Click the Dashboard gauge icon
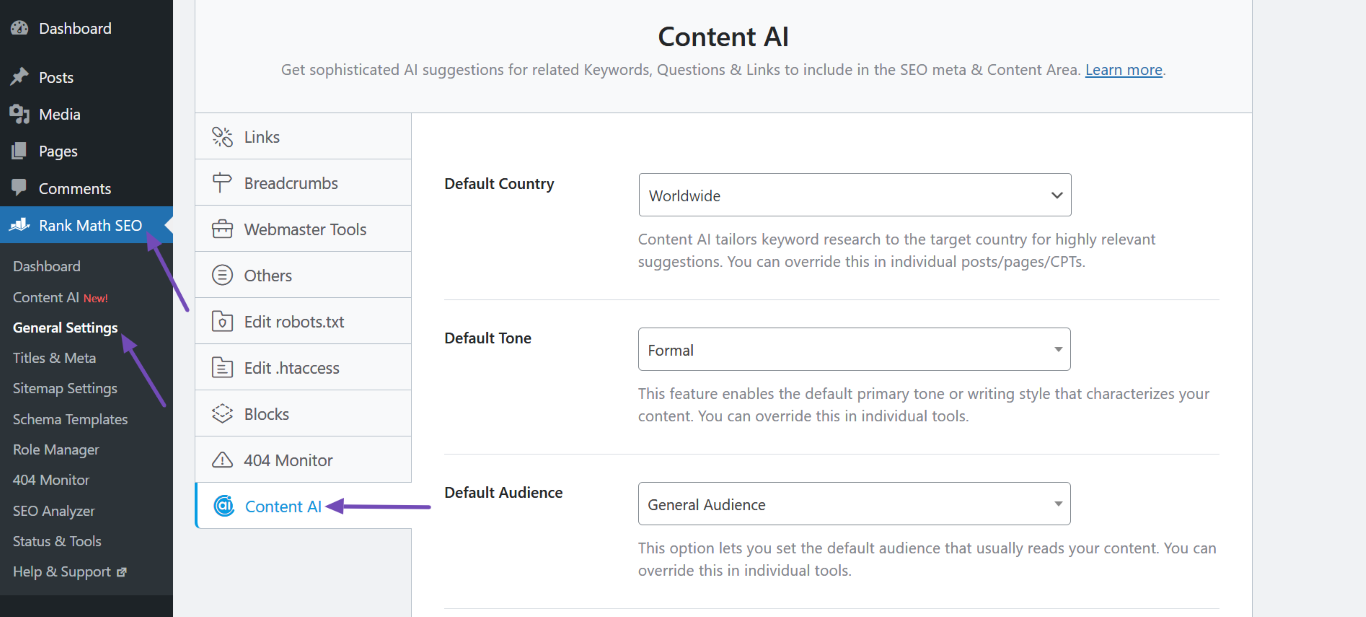This screenshot has height=617, width=1366. 19,28
